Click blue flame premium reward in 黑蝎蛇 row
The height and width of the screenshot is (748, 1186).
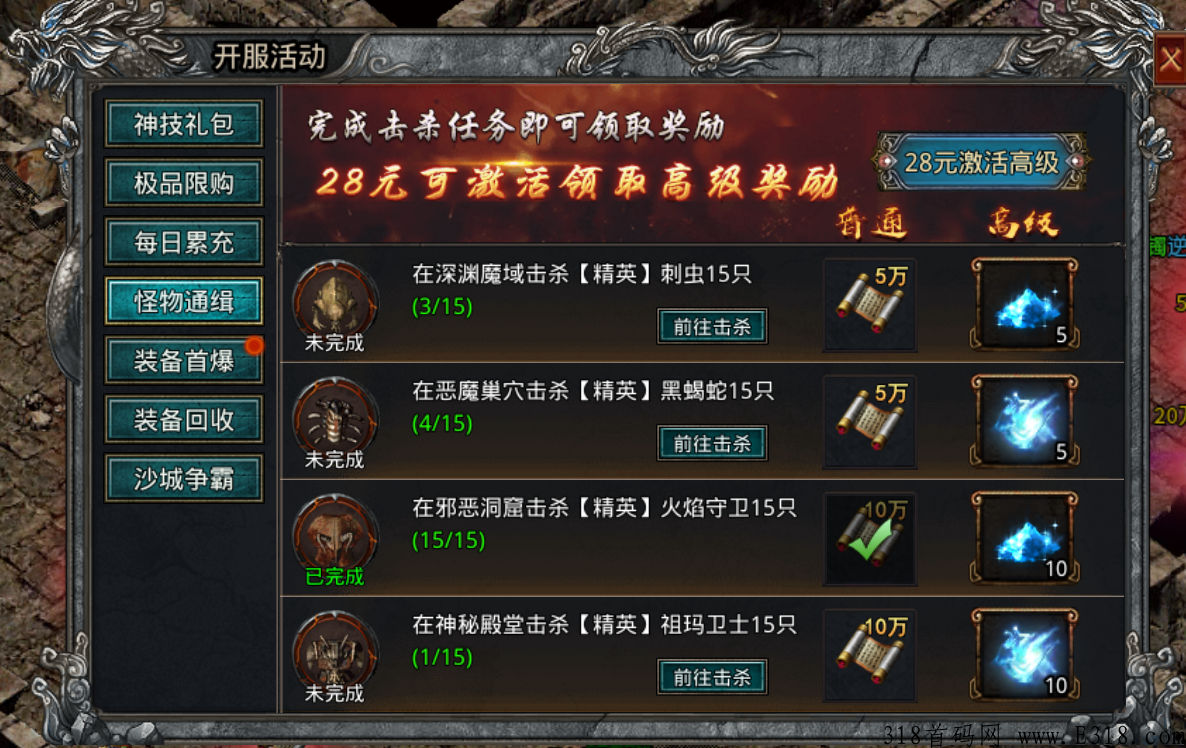tap(1025, 421)
